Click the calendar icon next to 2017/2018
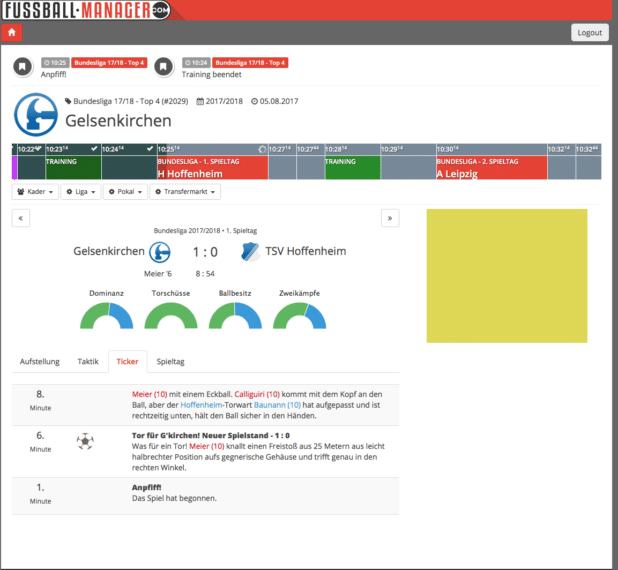 coord(200,101)
